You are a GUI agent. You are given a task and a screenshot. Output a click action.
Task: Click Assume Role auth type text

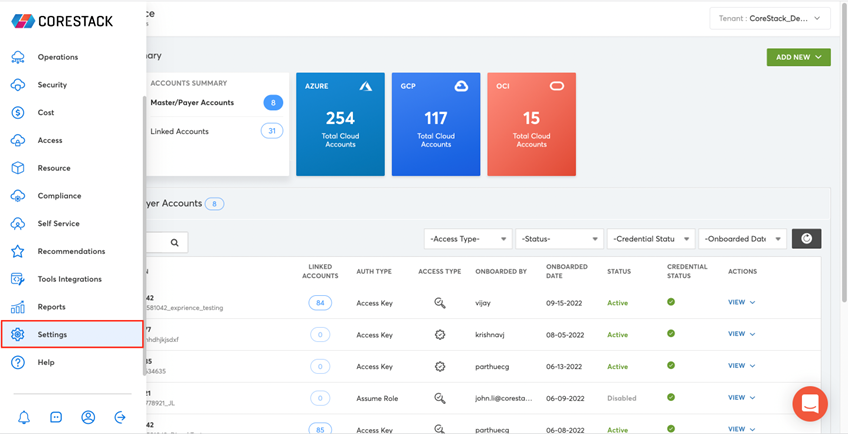click(377, 398)
